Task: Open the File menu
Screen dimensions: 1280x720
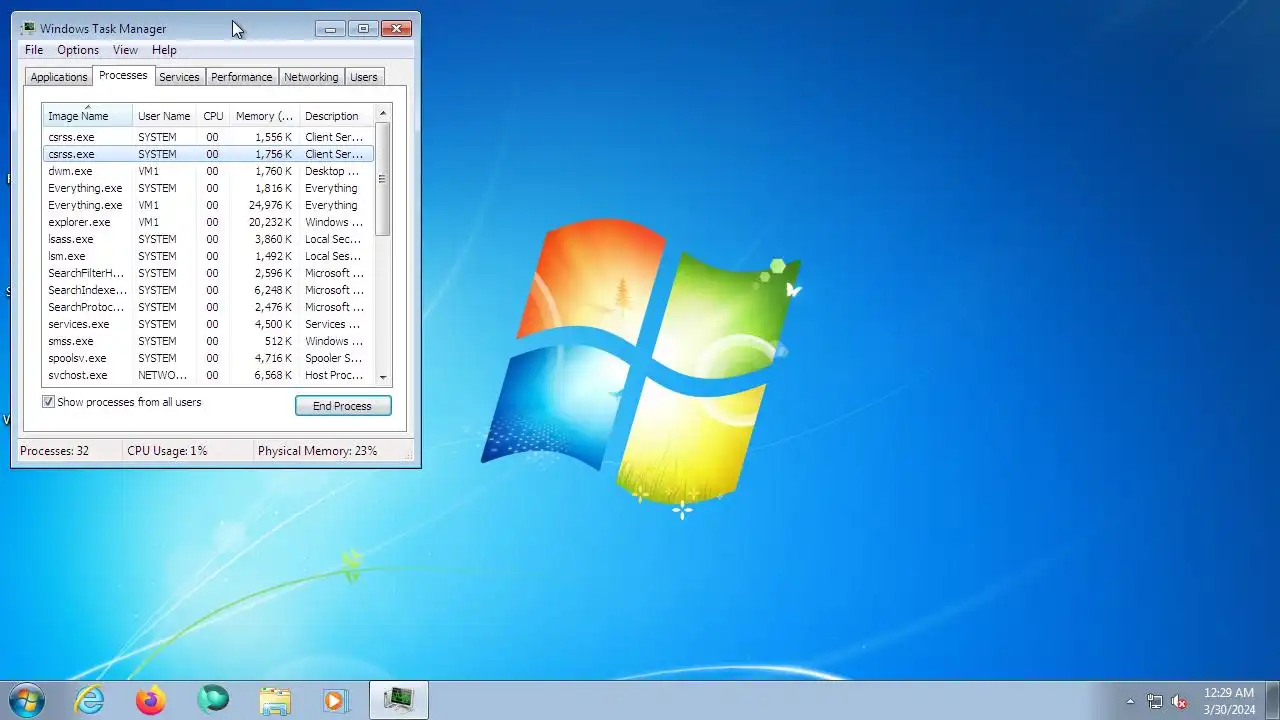Action: coord(34,50)
